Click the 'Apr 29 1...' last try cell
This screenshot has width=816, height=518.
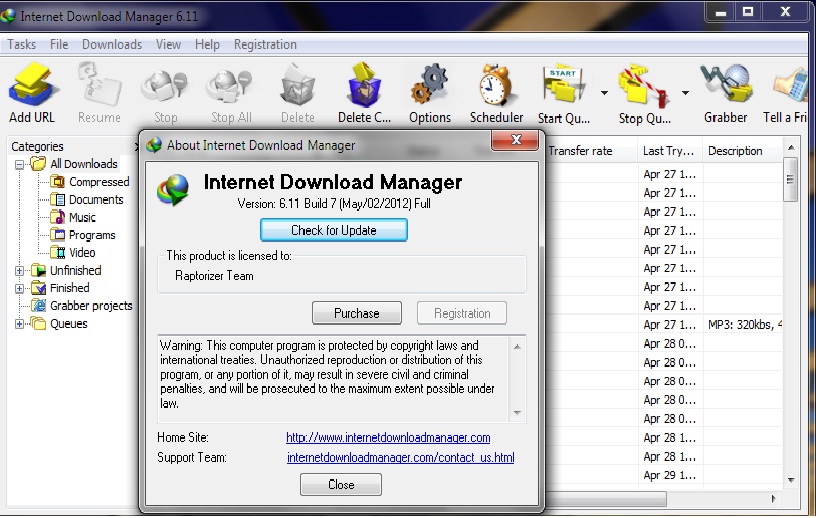(669, 475)
